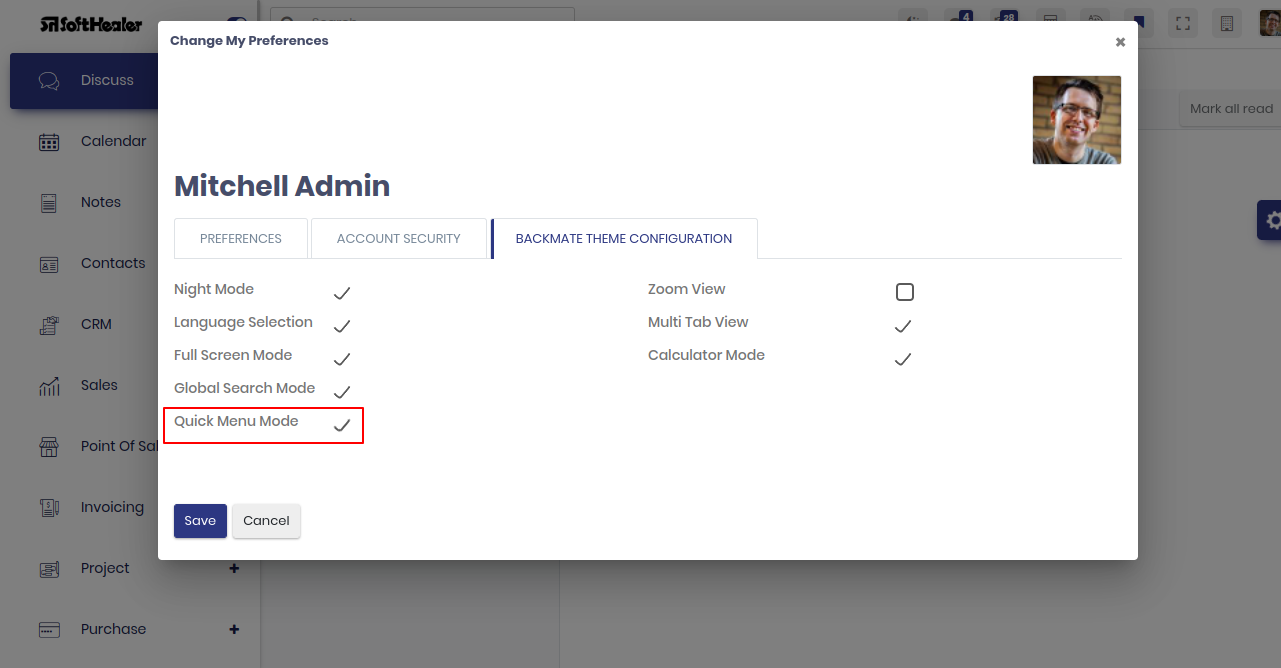This screenshot has width=1281, height=668.
Task: Click Mitchell Admin's profile photo
Action: [1077, 120]
